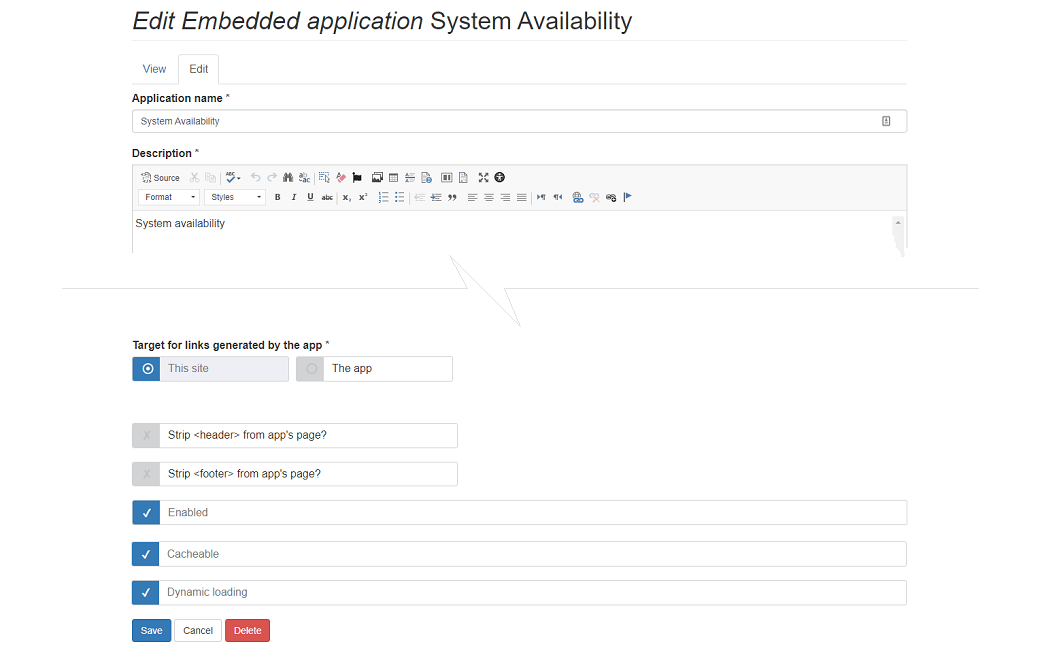
Task: Click the Insert Horizontal Line icon
Action: pyautogui.click(x=410, y=177)
